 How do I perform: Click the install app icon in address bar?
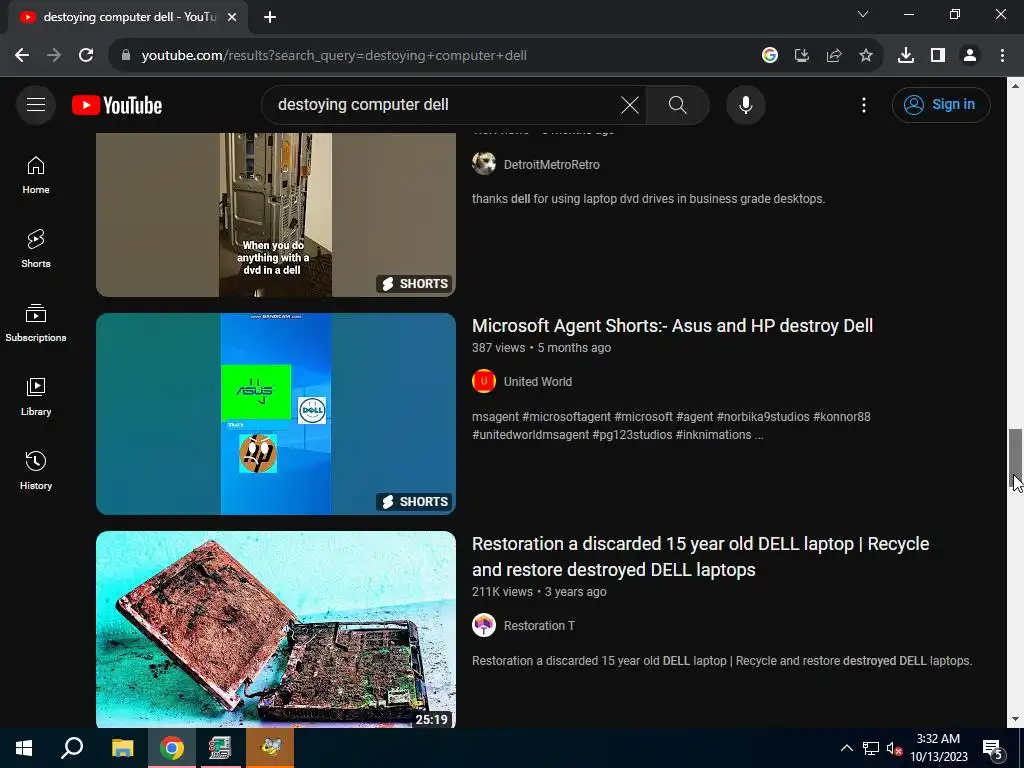[x=801, y=56]
